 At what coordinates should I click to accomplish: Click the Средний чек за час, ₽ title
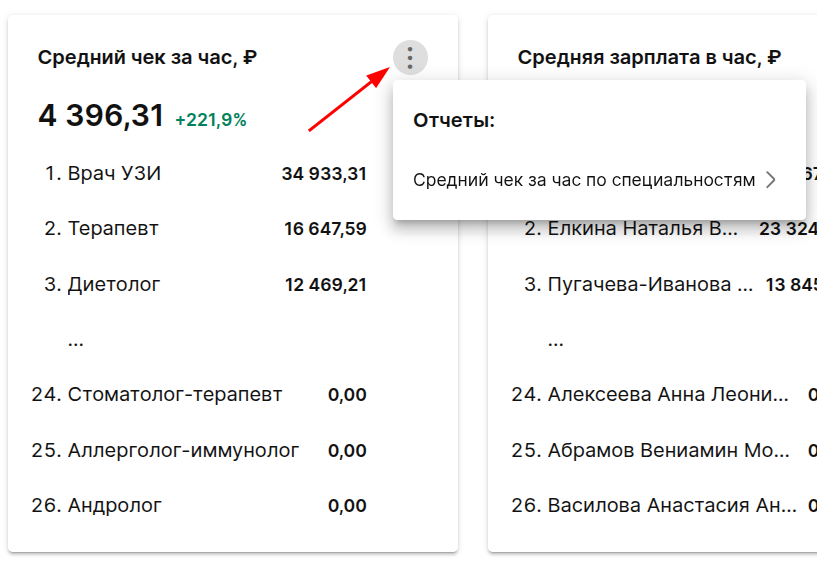pyautogui.click(x=147, y=57)
